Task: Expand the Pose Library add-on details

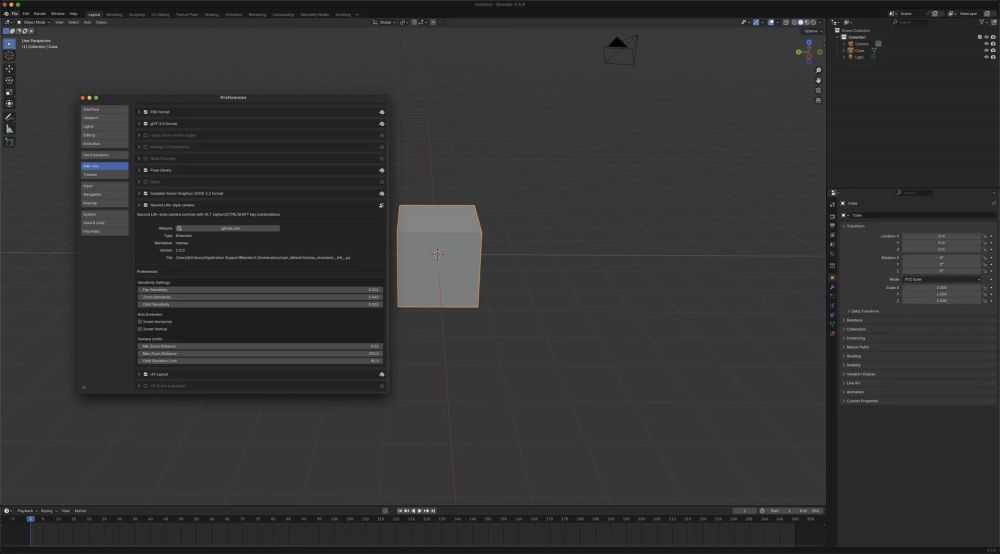Action: pos(139,170)
